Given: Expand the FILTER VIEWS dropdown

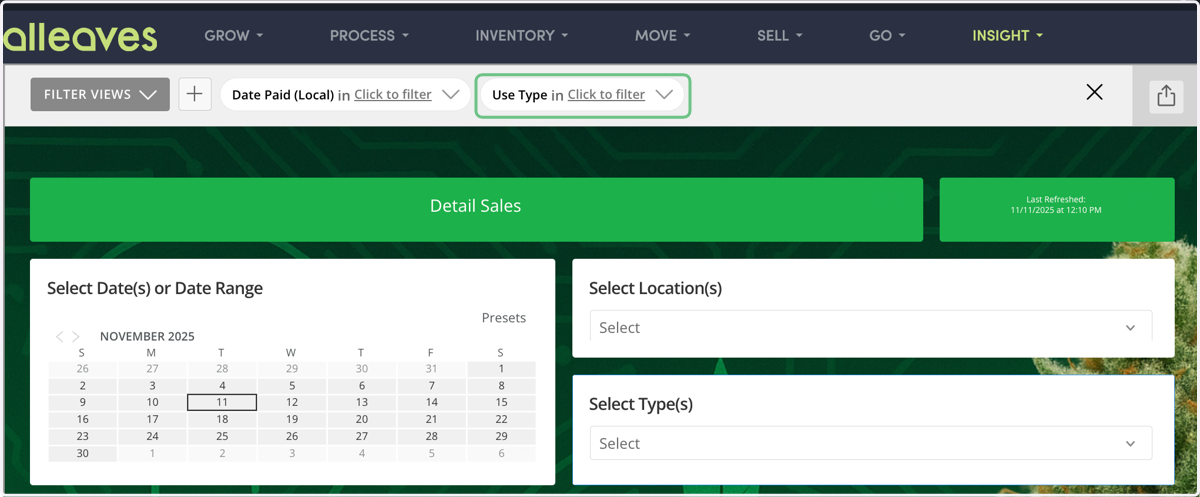Looking at the screenshot, I should click(x=100, y=94).
